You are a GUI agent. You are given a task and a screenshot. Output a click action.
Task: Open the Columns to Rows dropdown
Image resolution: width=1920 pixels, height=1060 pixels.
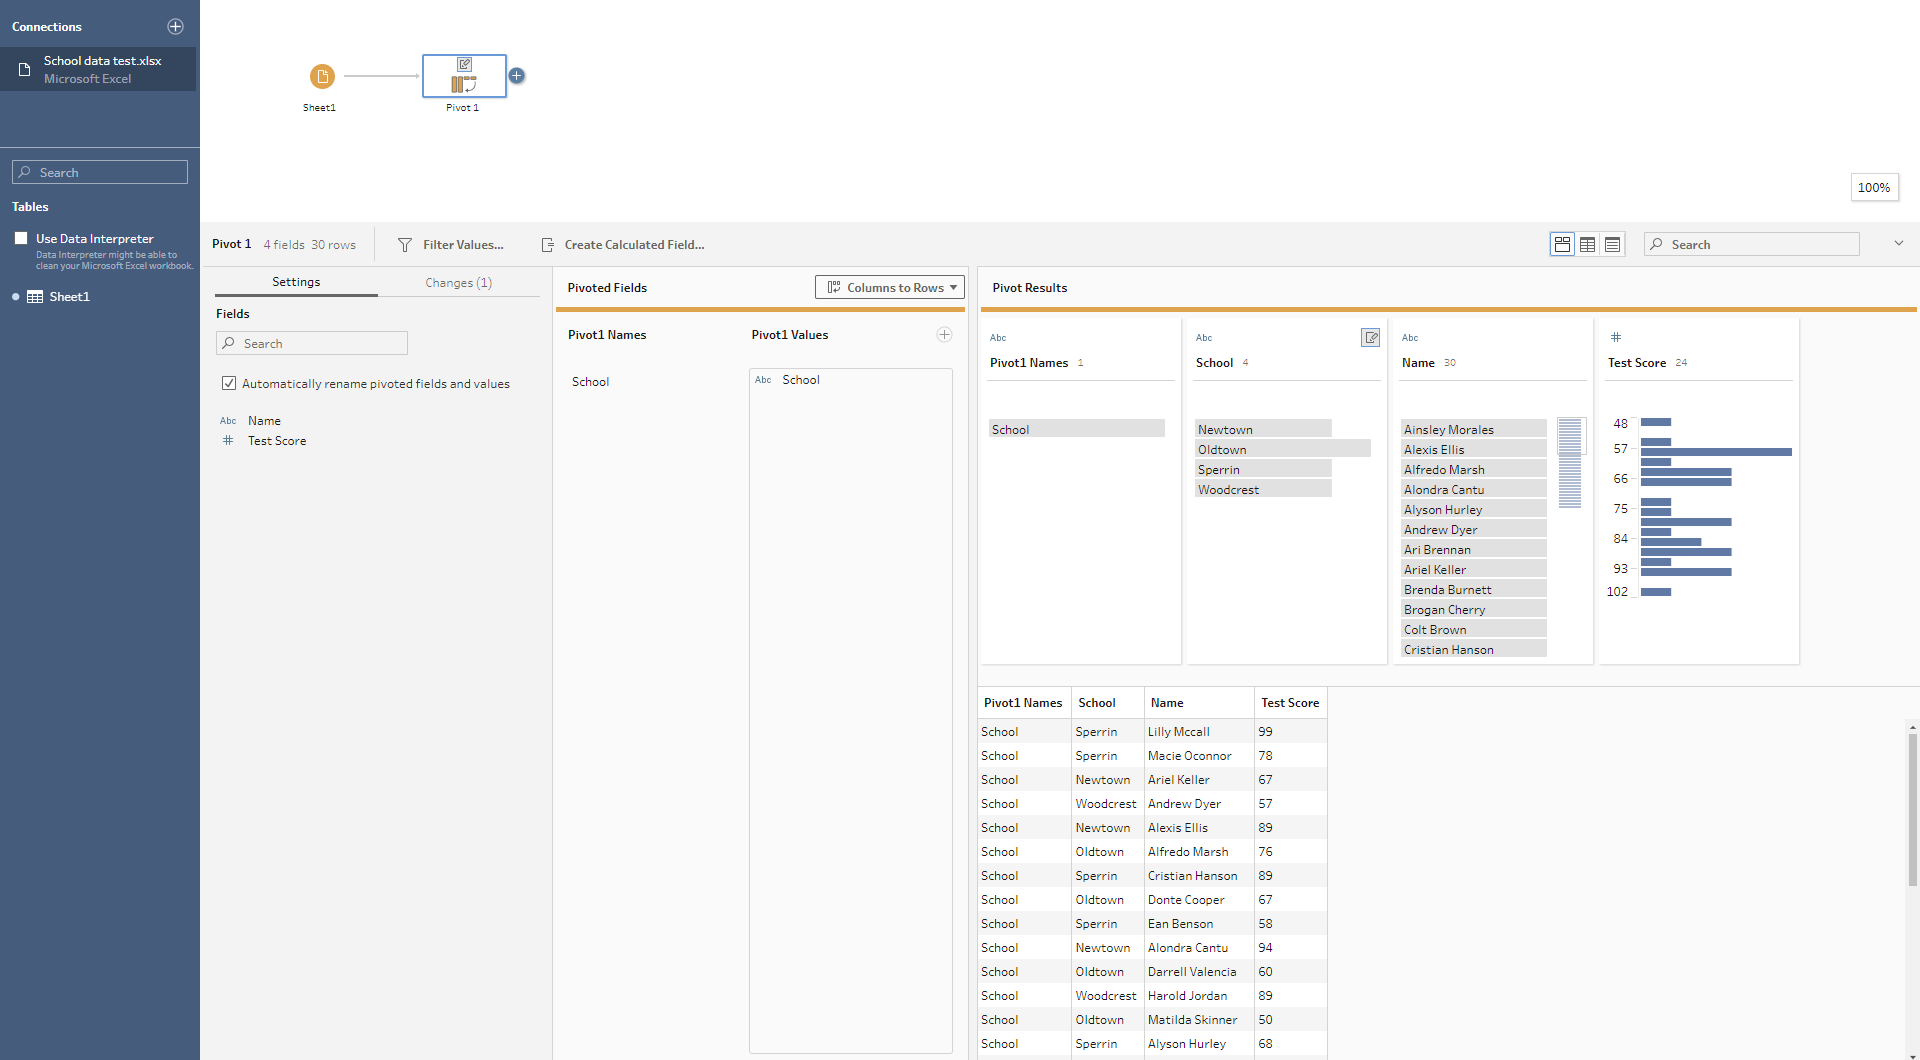tap(890, 287)
